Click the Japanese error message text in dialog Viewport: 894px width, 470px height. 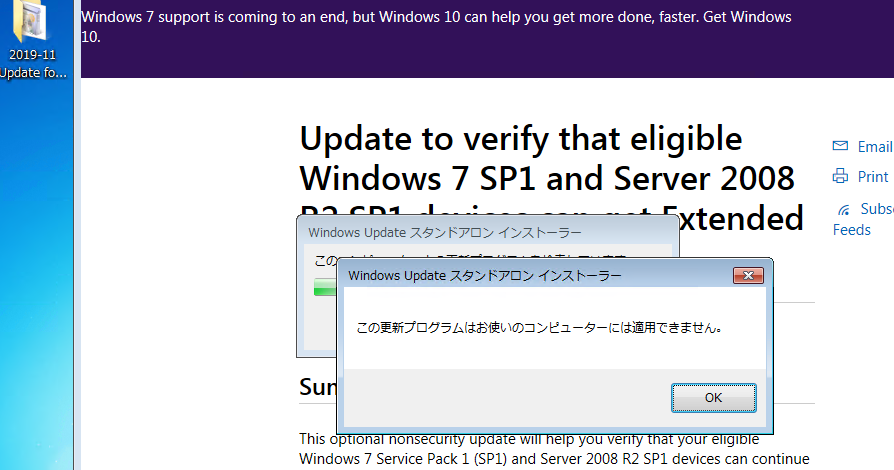(539, 328)
